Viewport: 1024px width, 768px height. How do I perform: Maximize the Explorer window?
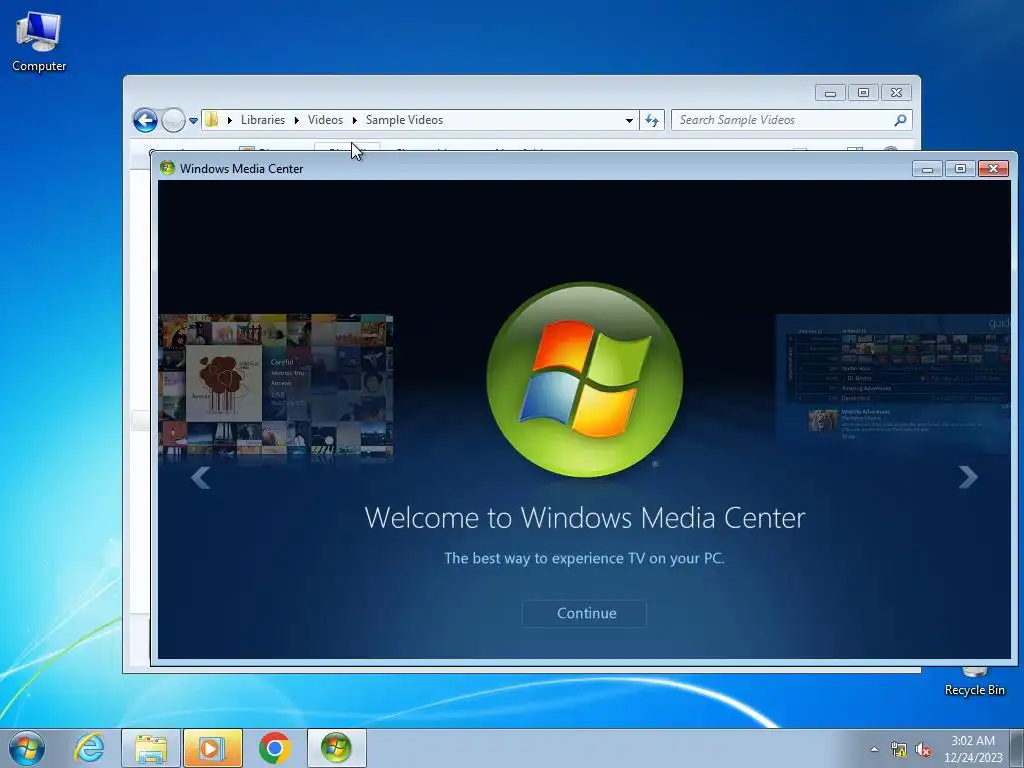pos(863,93)
